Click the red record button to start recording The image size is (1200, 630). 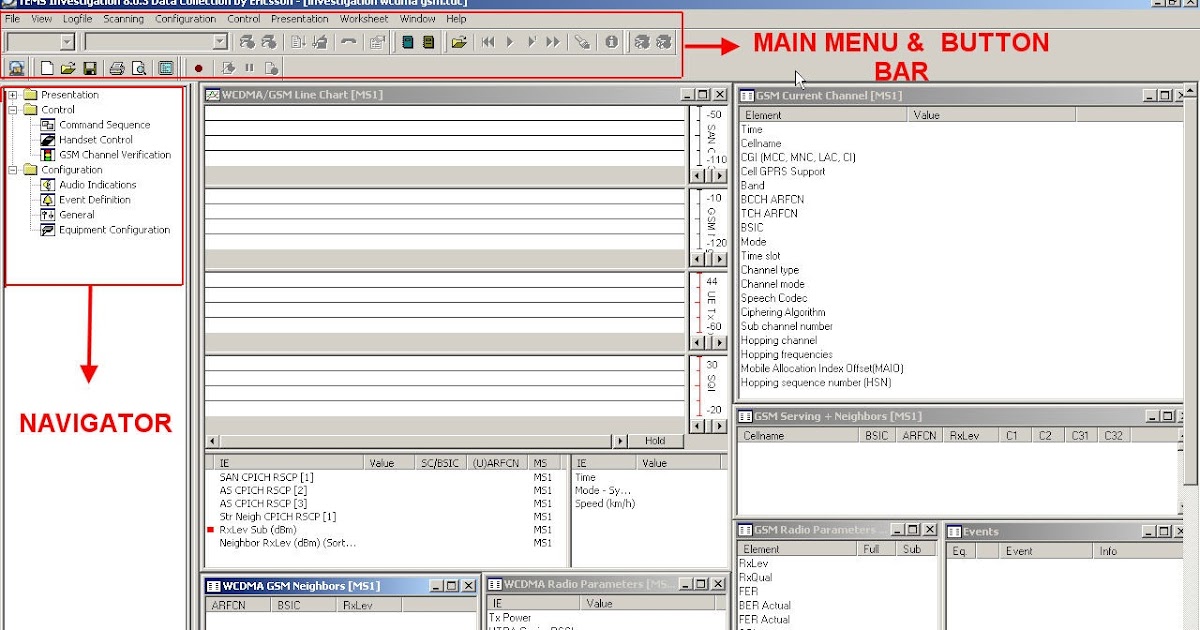pos(199,68)
